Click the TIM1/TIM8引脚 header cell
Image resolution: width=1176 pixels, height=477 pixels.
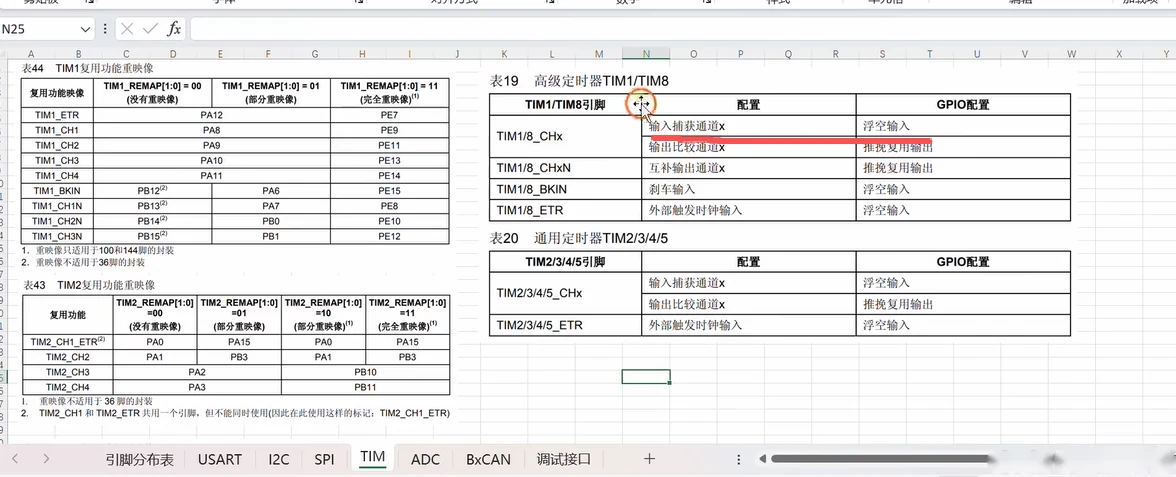click(x=565, y=105)
